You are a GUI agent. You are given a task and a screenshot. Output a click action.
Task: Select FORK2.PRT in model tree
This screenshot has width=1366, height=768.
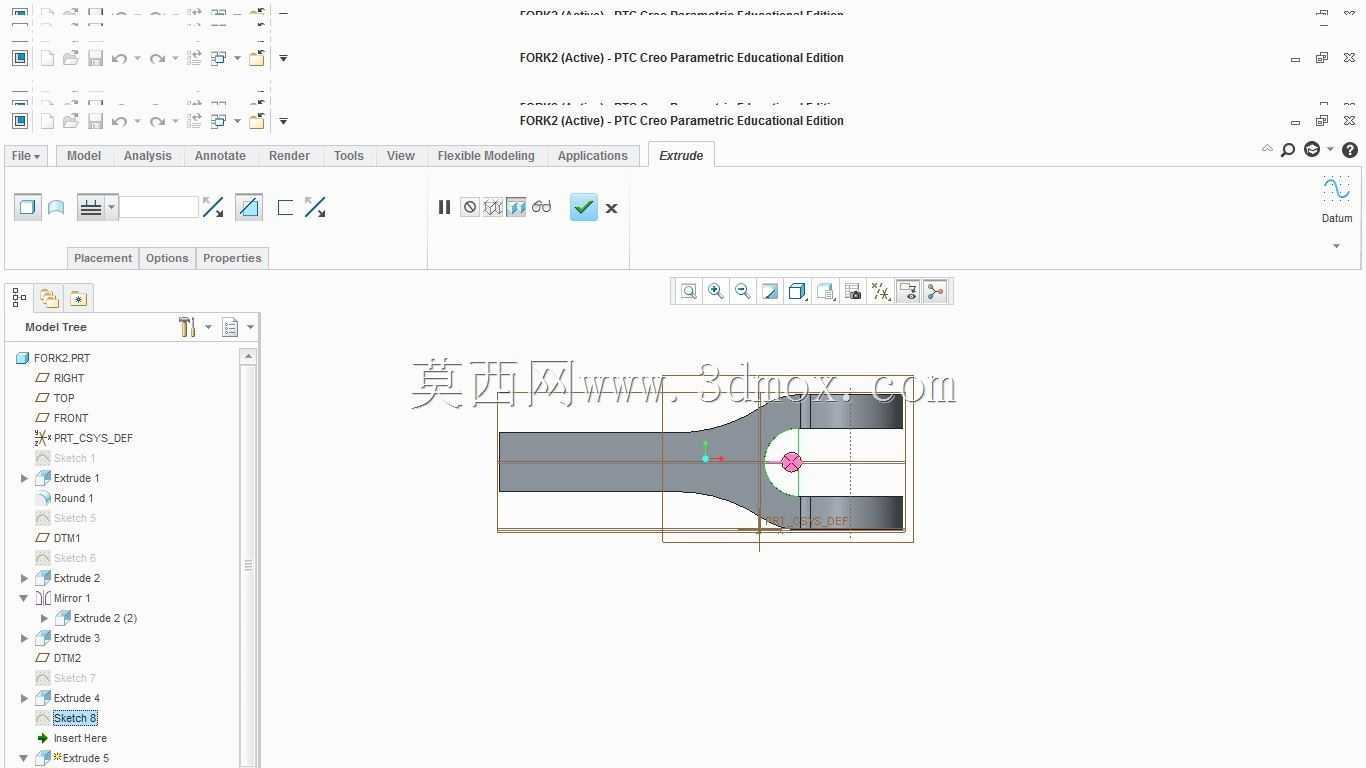point(62,358)
